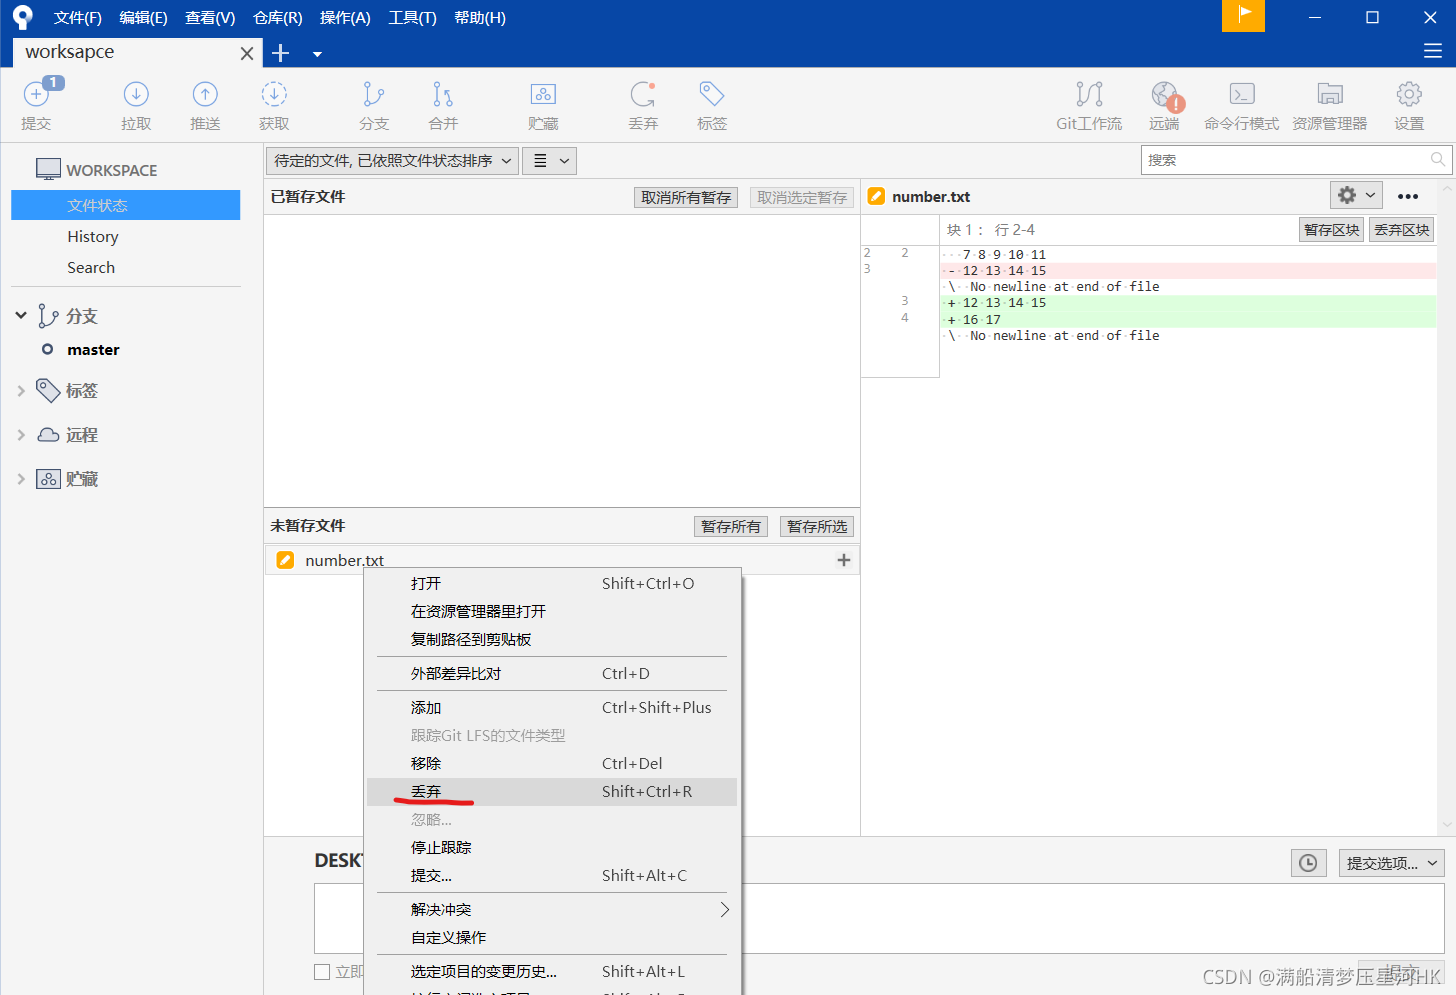Screen dimensions: 1456x995
Task: Open the 文件(F) menu
Action: tap(78, 18)
